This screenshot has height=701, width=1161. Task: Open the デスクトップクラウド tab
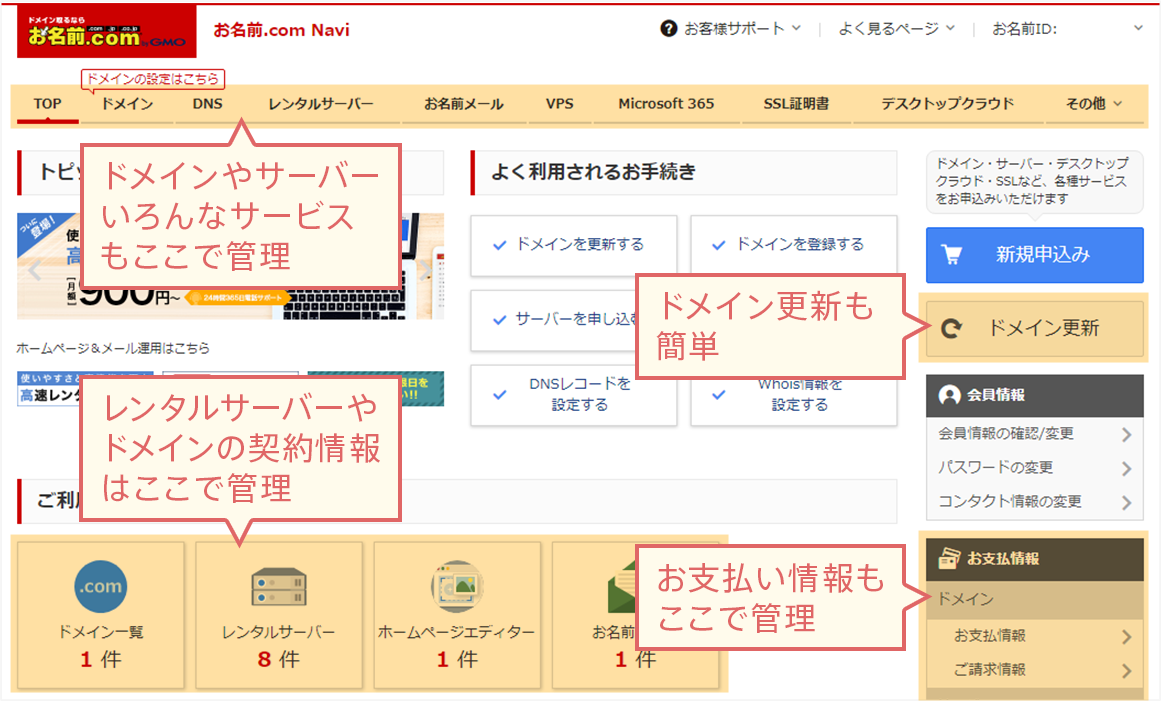coord(948,104)
